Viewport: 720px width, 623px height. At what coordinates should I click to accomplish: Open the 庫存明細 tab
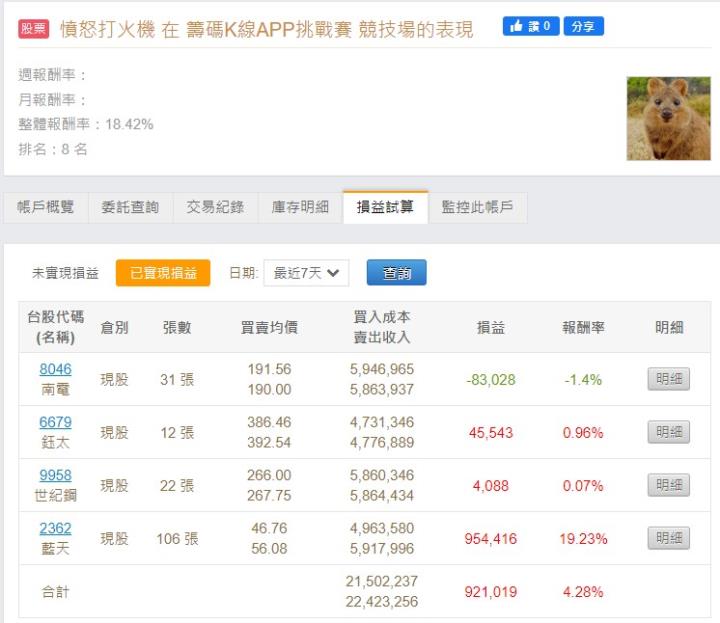coord(300,207)
